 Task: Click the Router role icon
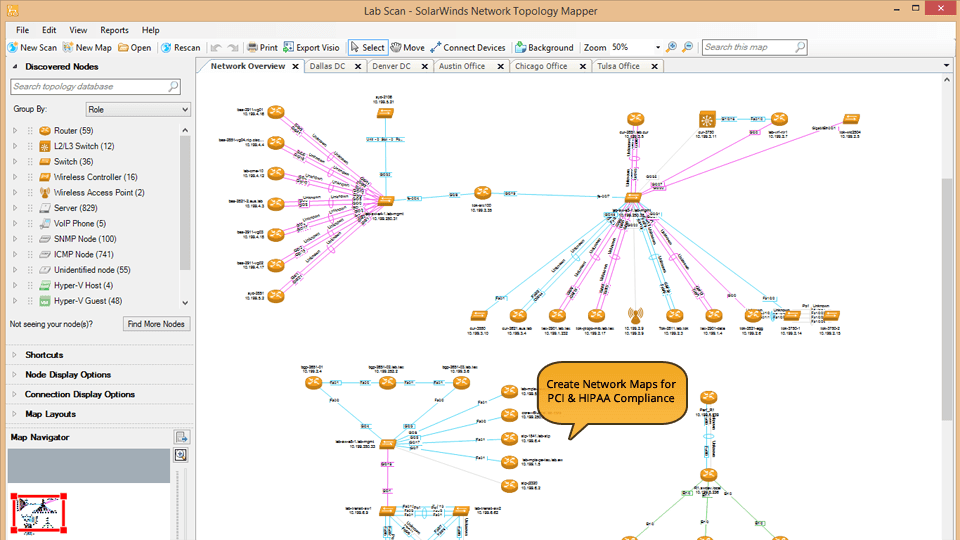tap(45, 130)
